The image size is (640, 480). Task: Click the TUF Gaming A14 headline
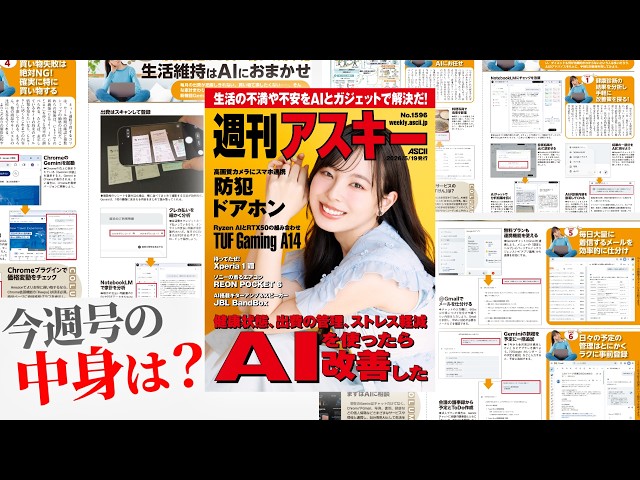257,242
